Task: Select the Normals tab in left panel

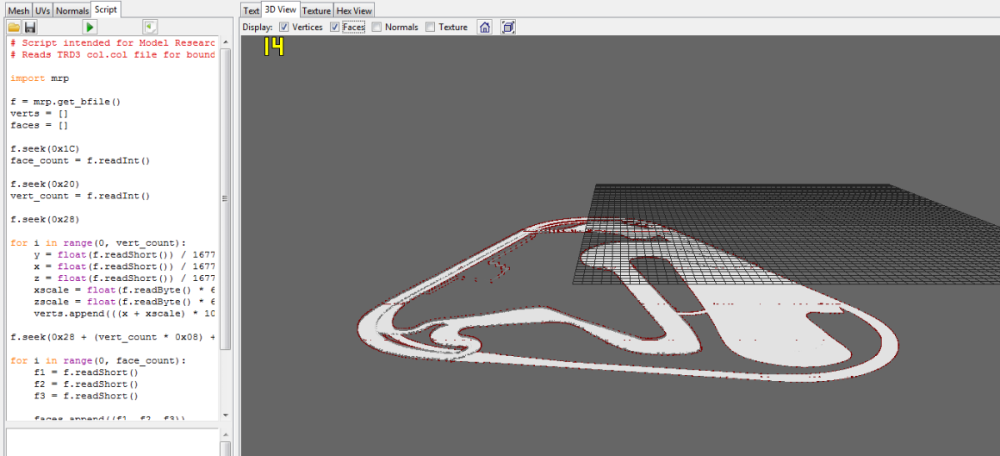Action: tap(73, 9)
